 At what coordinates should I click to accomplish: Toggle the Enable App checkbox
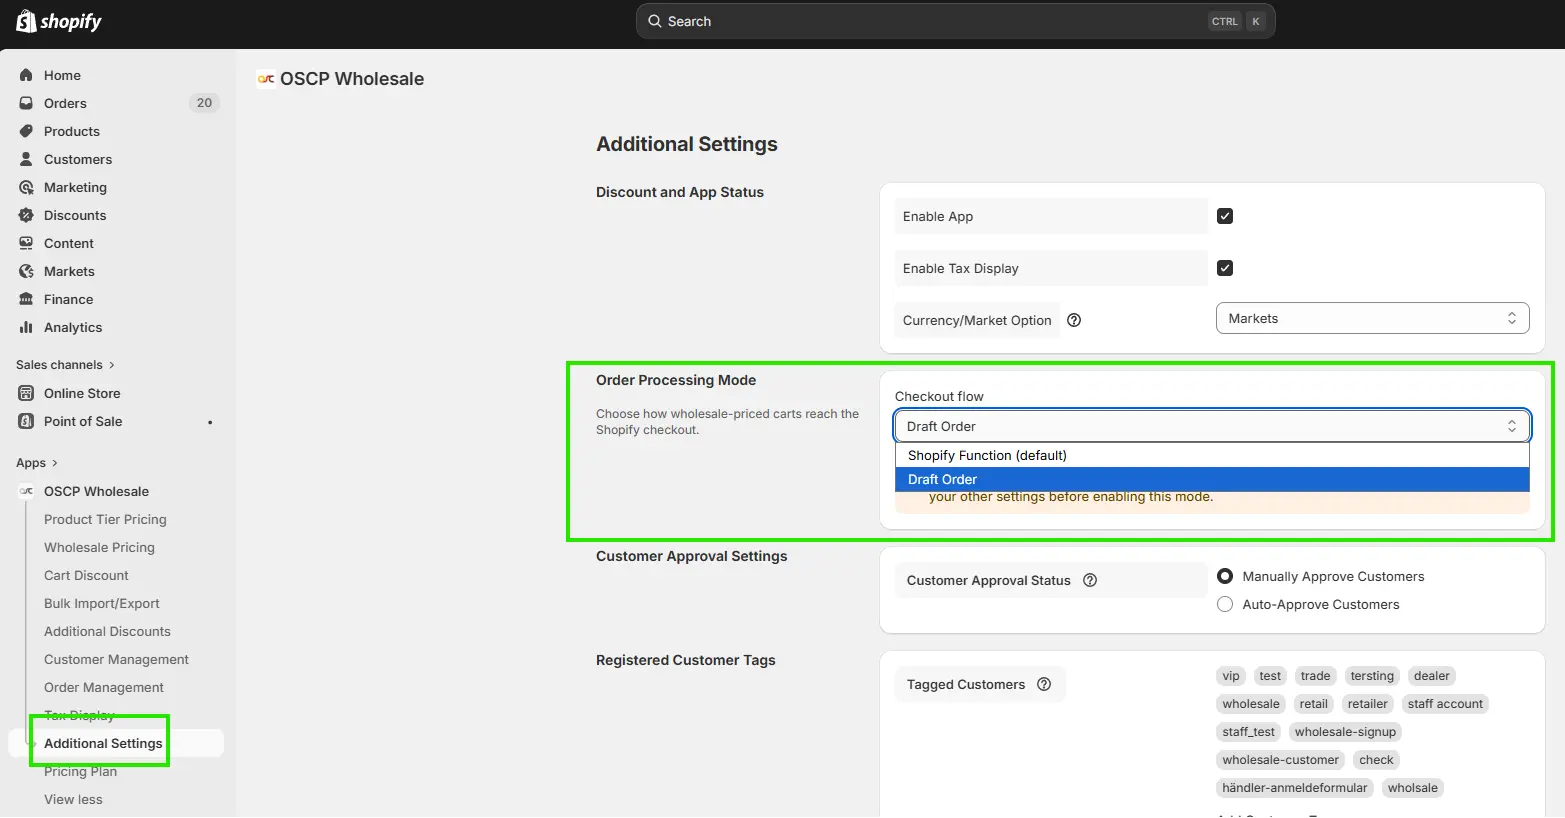point(1225,216)
